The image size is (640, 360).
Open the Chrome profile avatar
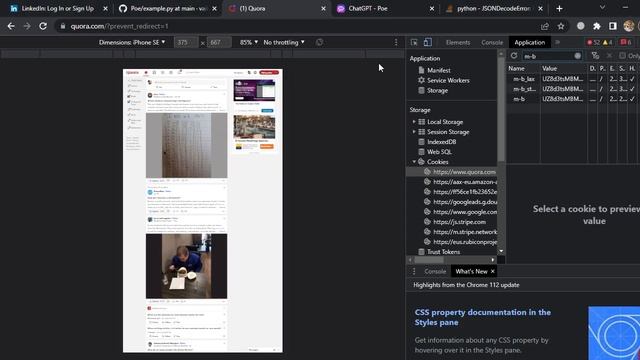(x=629, y=26)
